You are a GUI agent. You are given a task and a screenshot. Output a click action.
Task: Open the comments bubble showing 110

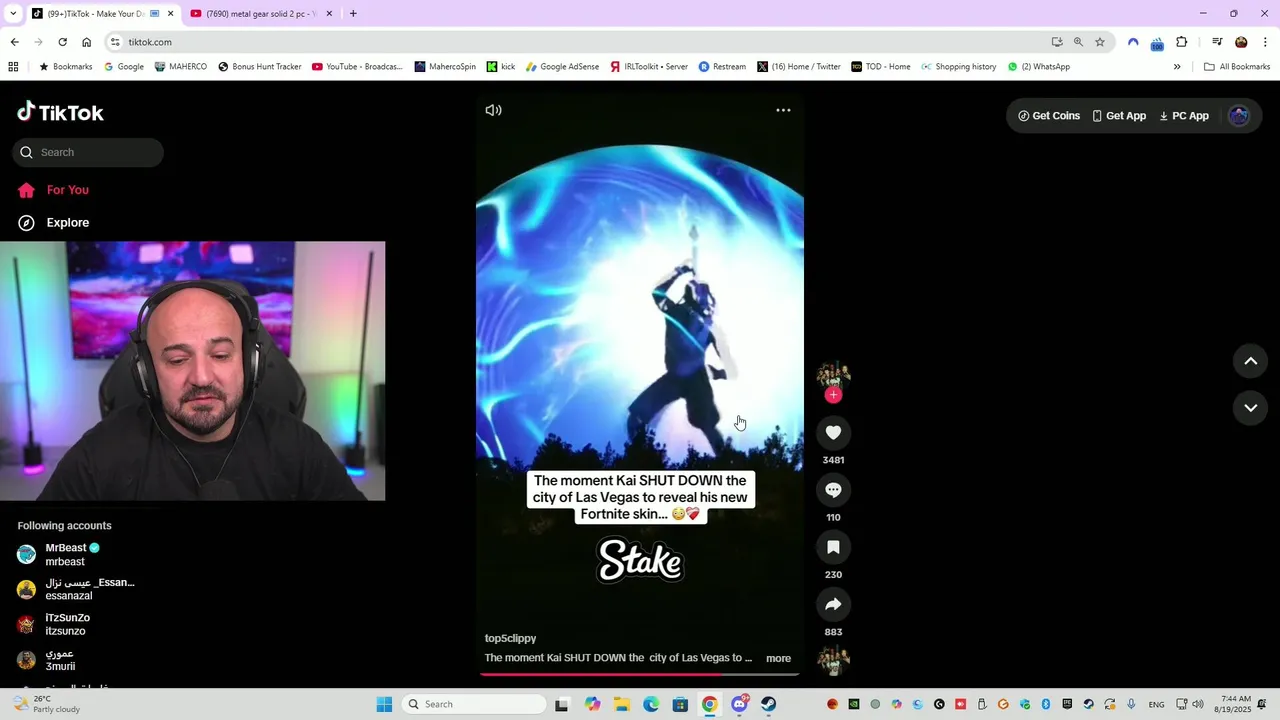tap(833, 490)
